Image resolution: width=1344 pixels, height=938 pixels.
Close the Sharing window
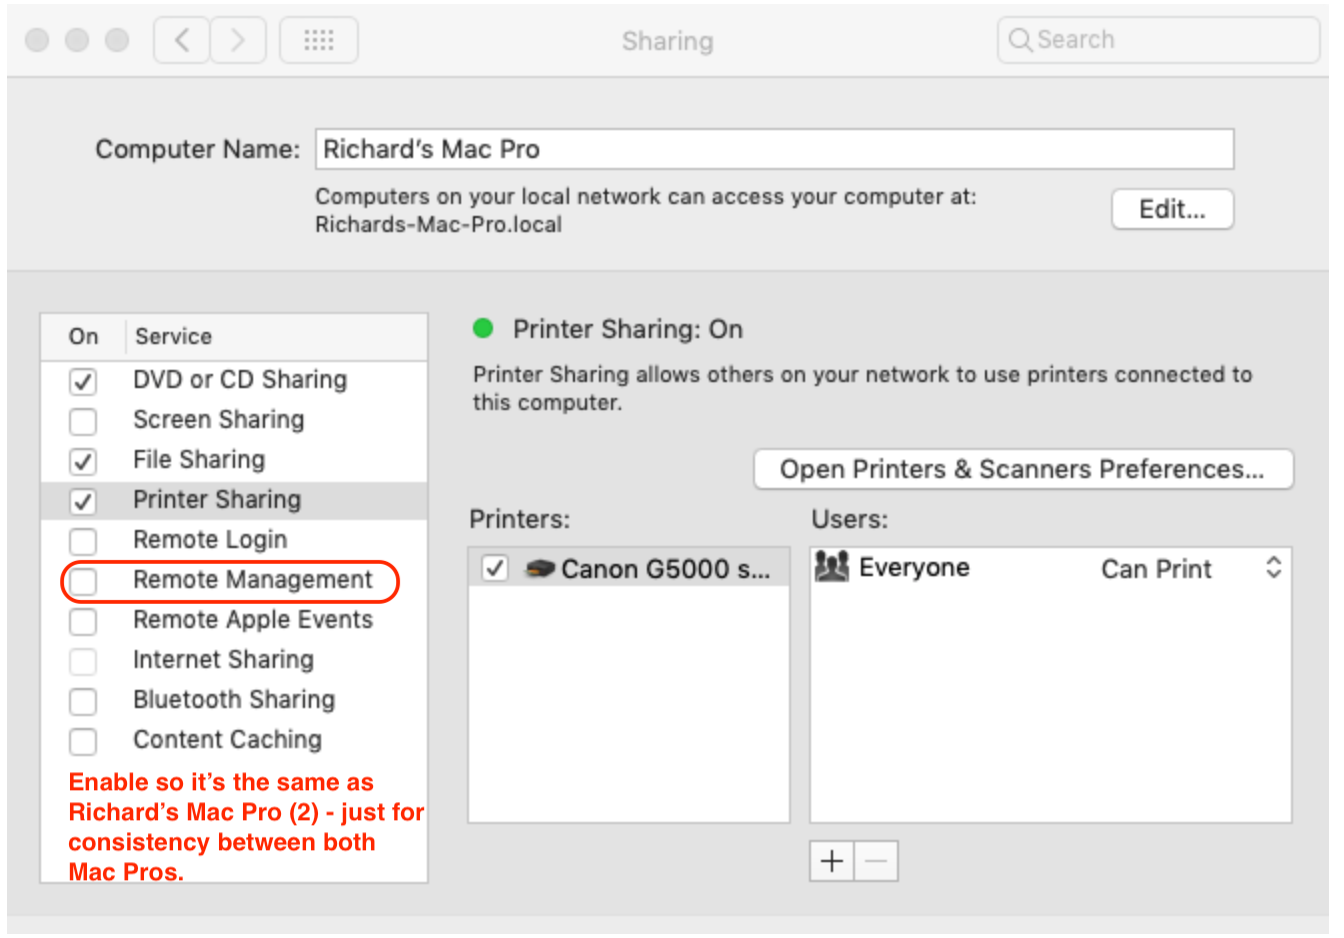pos(38,40)
